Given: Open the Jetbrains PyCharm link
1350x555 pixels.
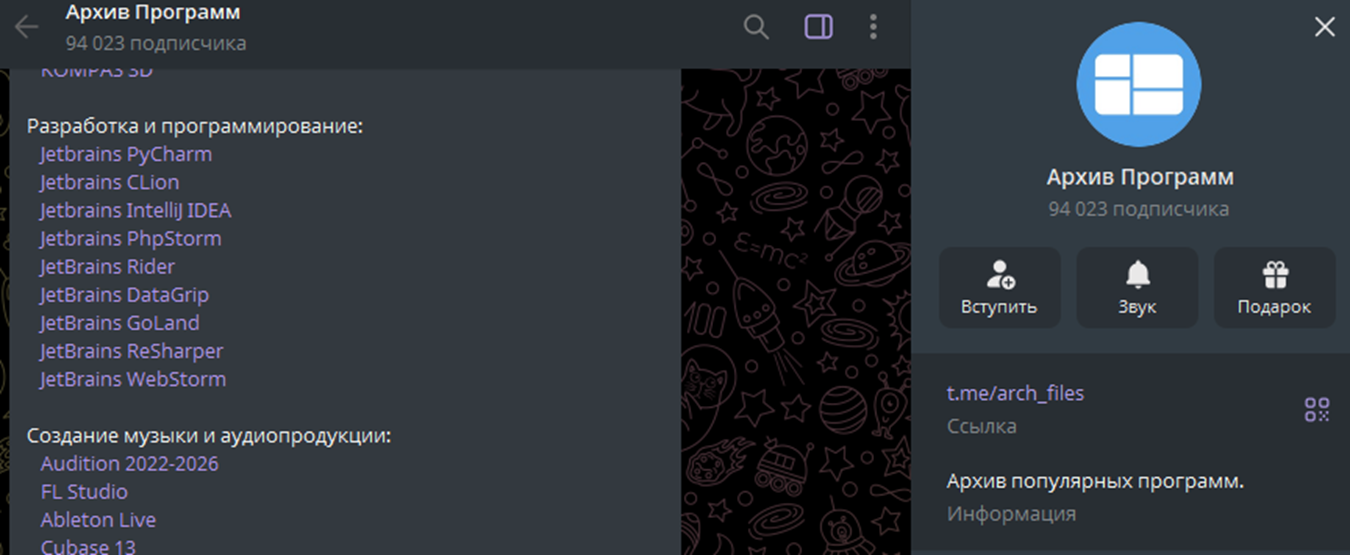Looking at the screenshot, I should tap(126, 155).
